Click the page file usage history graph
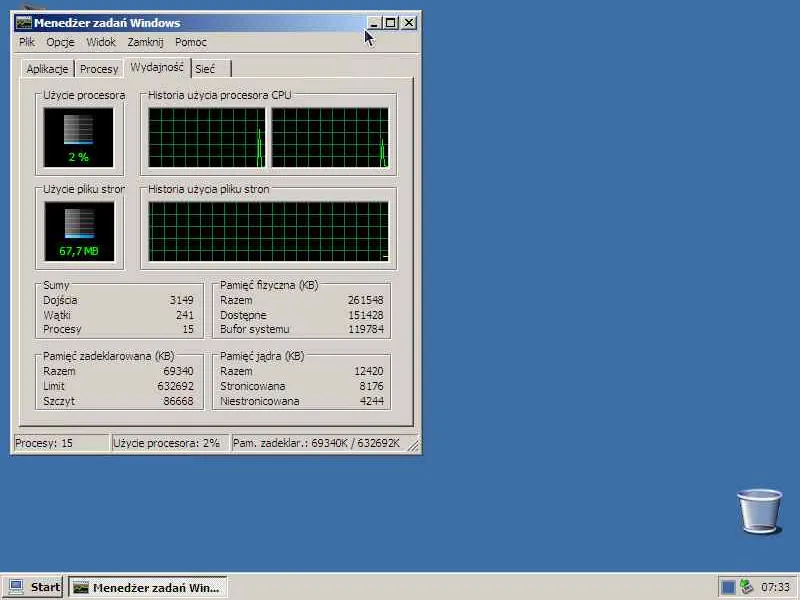This screenshot has width=800, height=600. click(268, 232)
